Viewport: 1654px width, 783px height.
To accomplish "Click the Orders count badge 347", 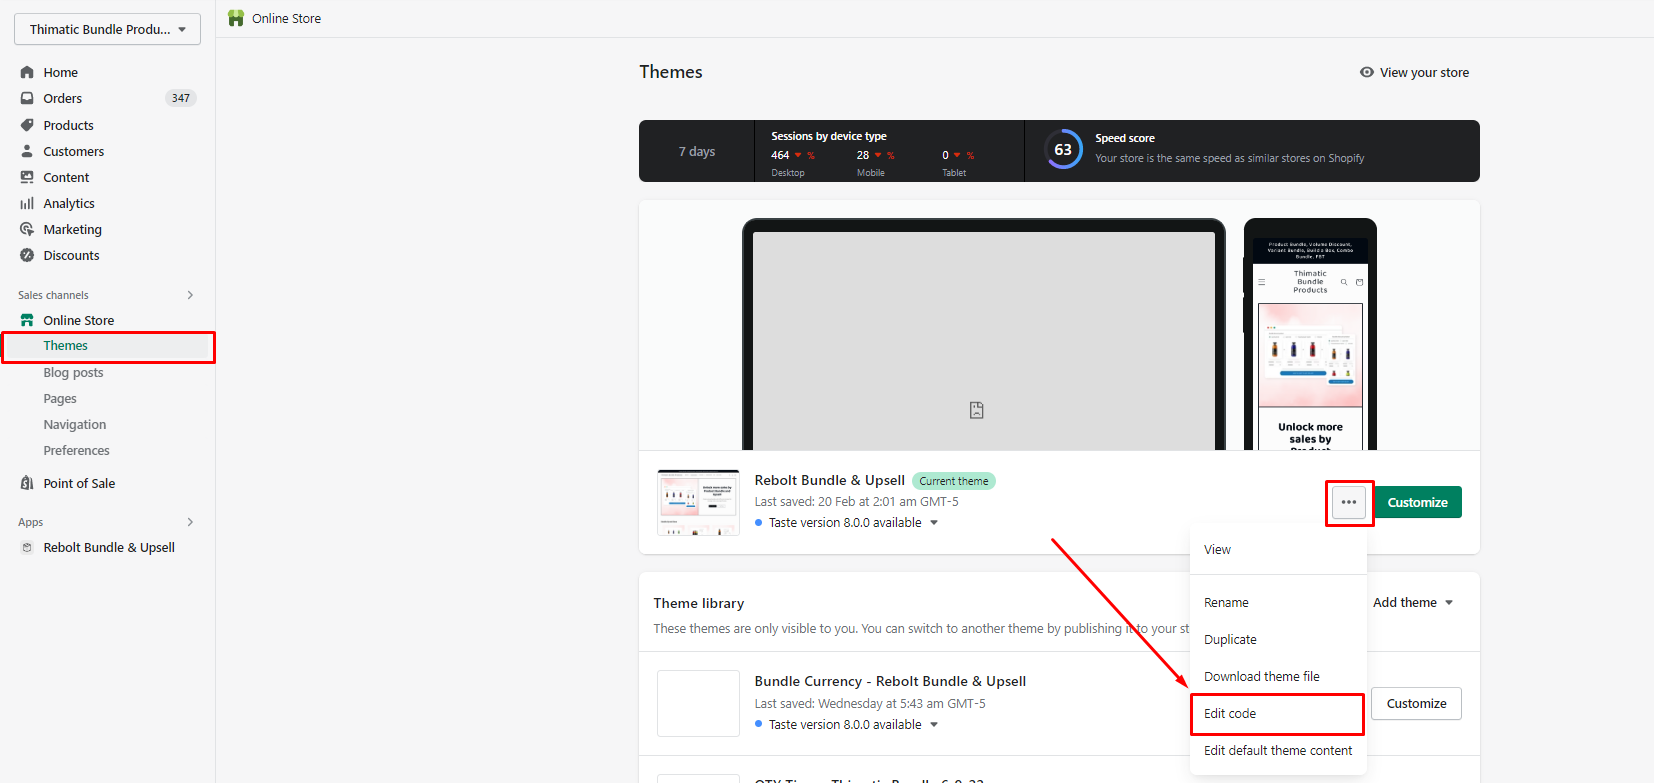I will coord(181,98).
